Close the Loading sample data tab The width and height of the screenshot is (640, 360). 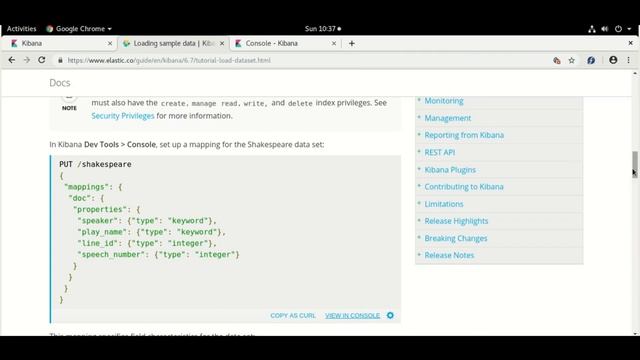pos(222,43)
